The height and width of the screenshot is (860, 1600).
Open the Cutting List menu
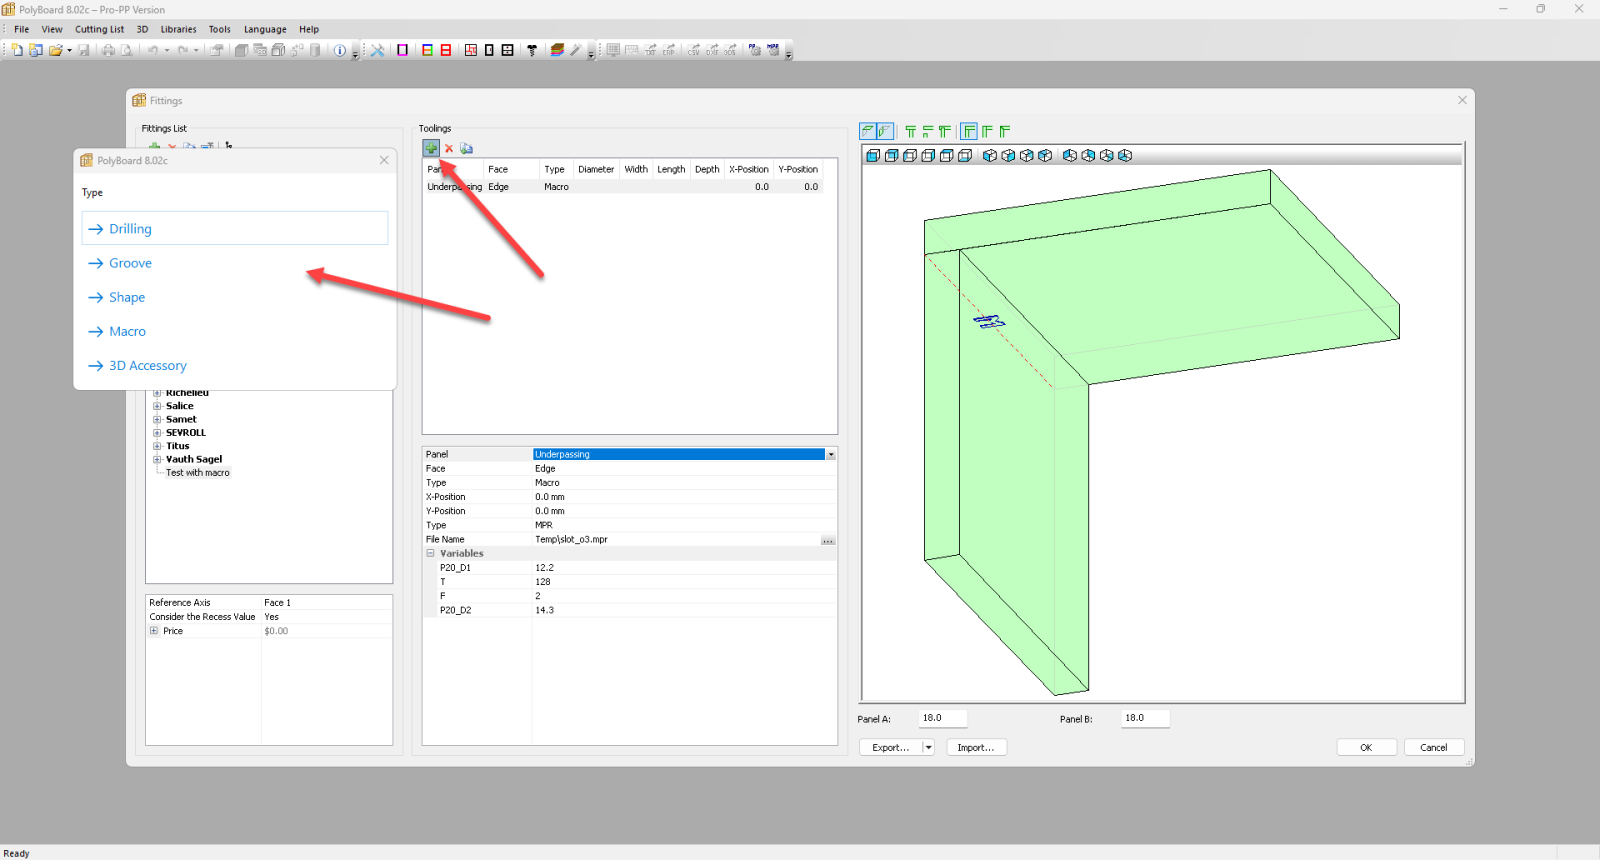(x=99, y=30)
